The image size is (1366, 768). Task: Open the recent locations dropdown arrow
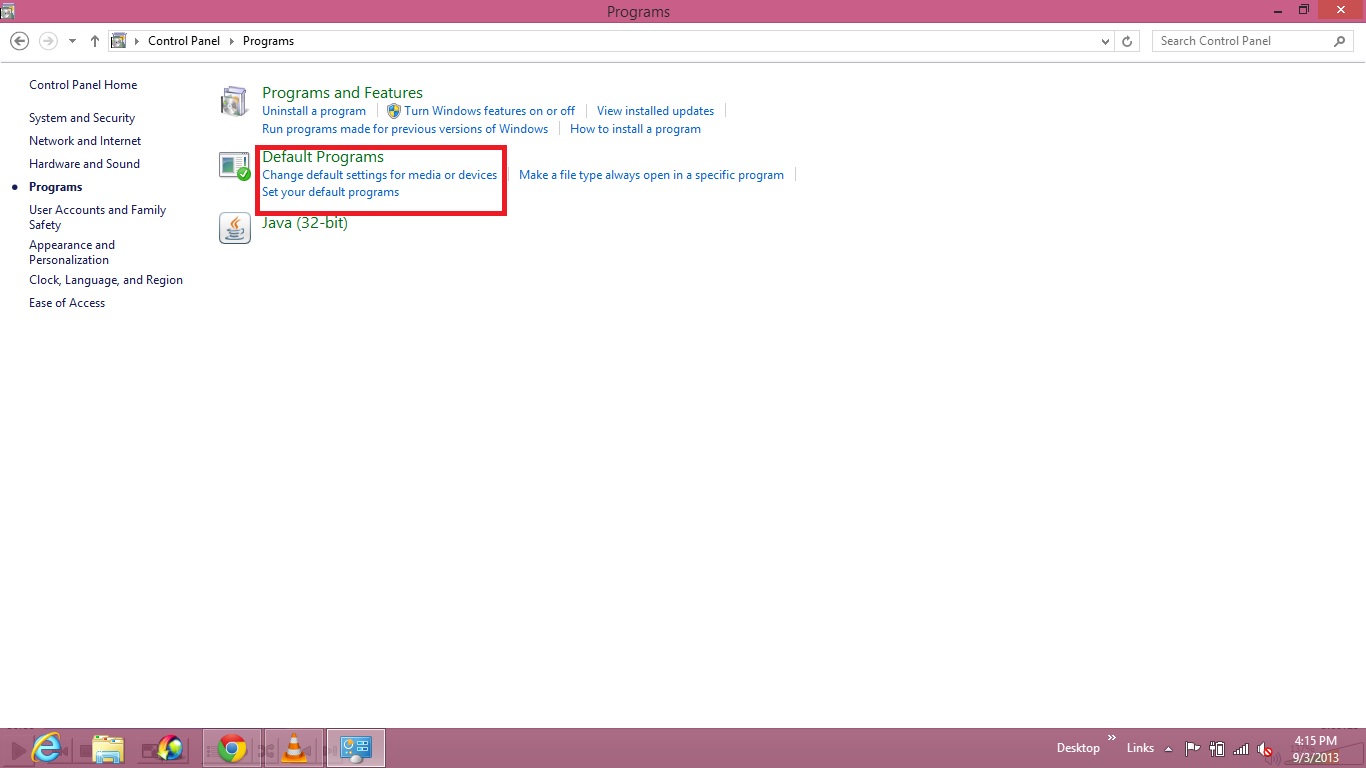pyautogui.click(x=72, y=41)
